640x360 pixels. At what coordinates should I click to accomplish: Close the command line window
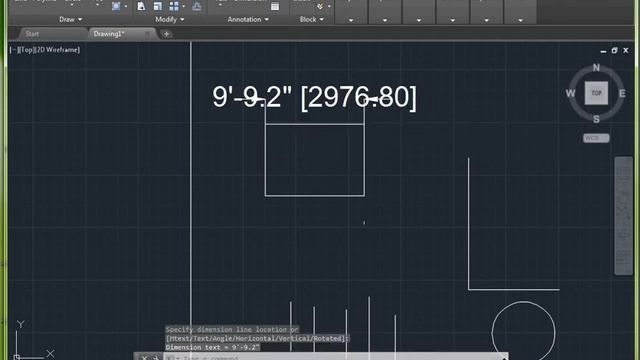point(144,358)
